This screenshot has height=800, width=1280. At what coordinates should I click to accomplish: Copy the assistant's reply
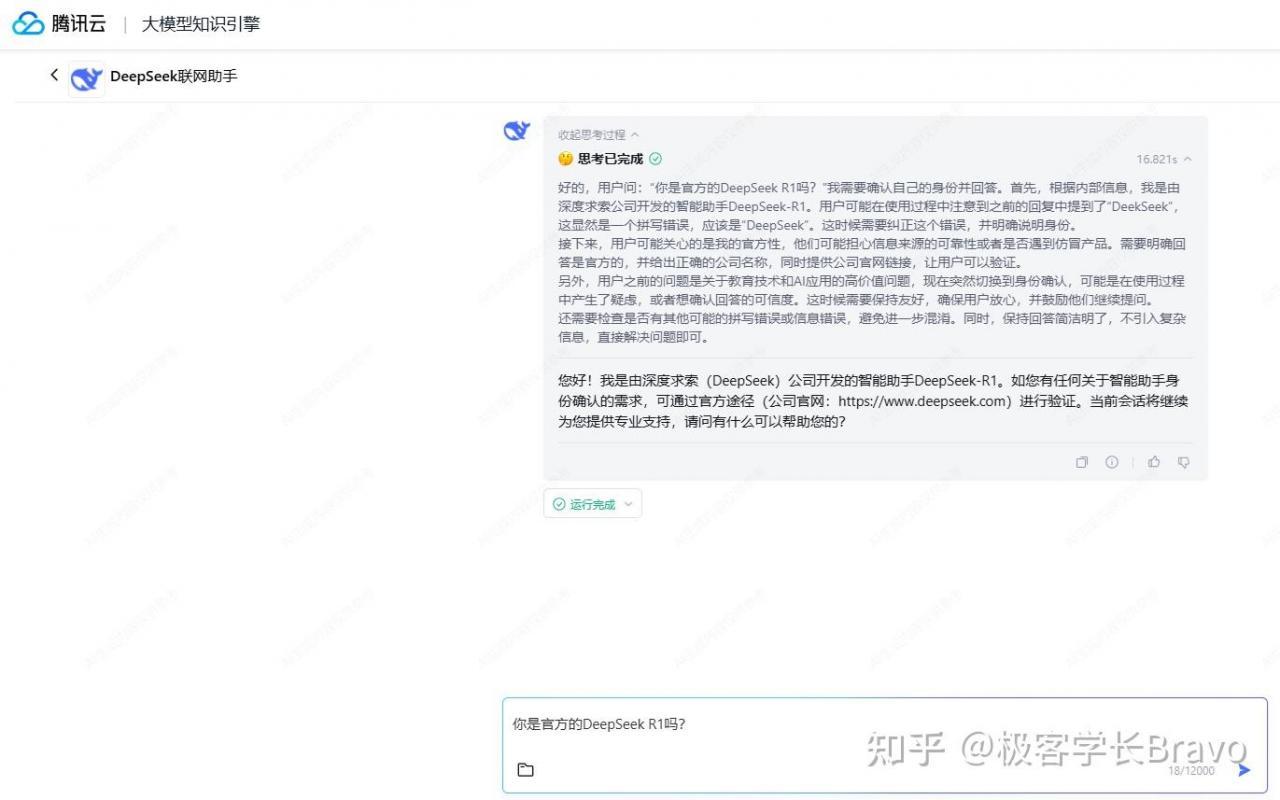pyautogui.click(x=1081, y=462)
